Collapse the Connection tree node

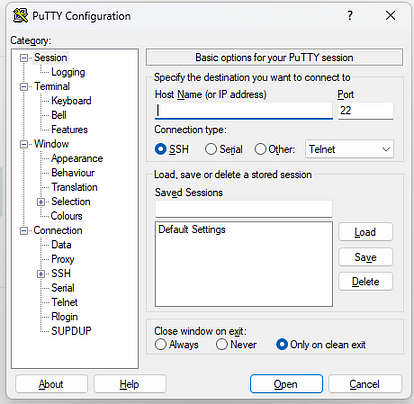coord(24,231)
